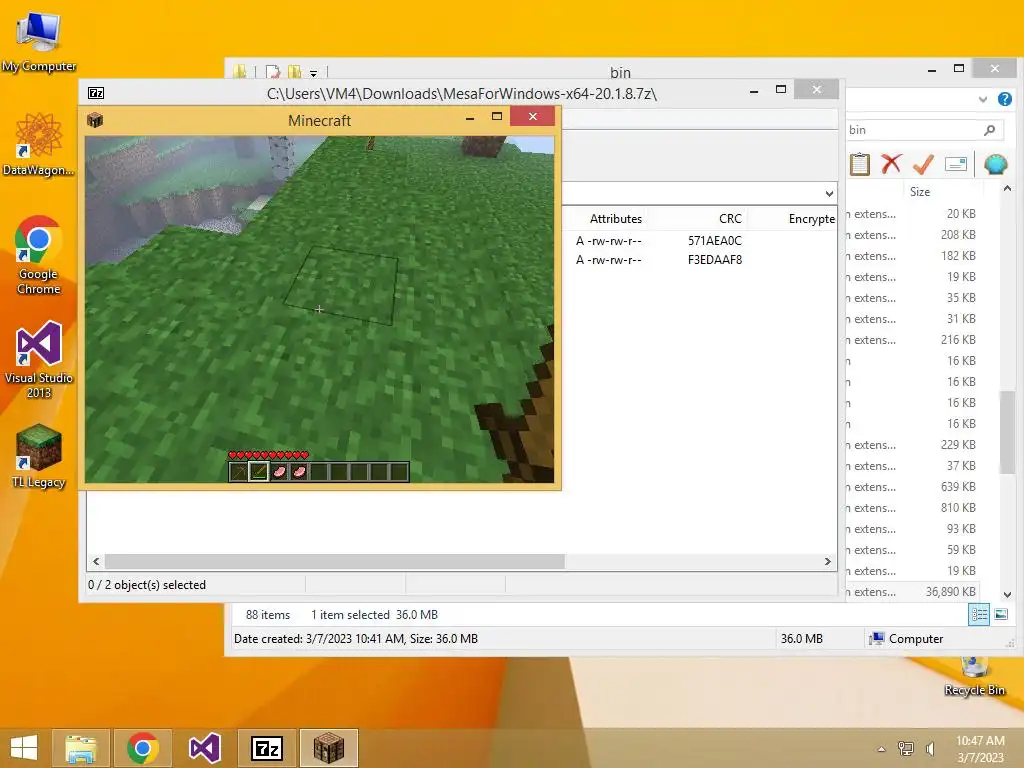Screen dimensions: 1024x768
Task: Click the red X Delete icon in bin window
Action: click(891, 163)
